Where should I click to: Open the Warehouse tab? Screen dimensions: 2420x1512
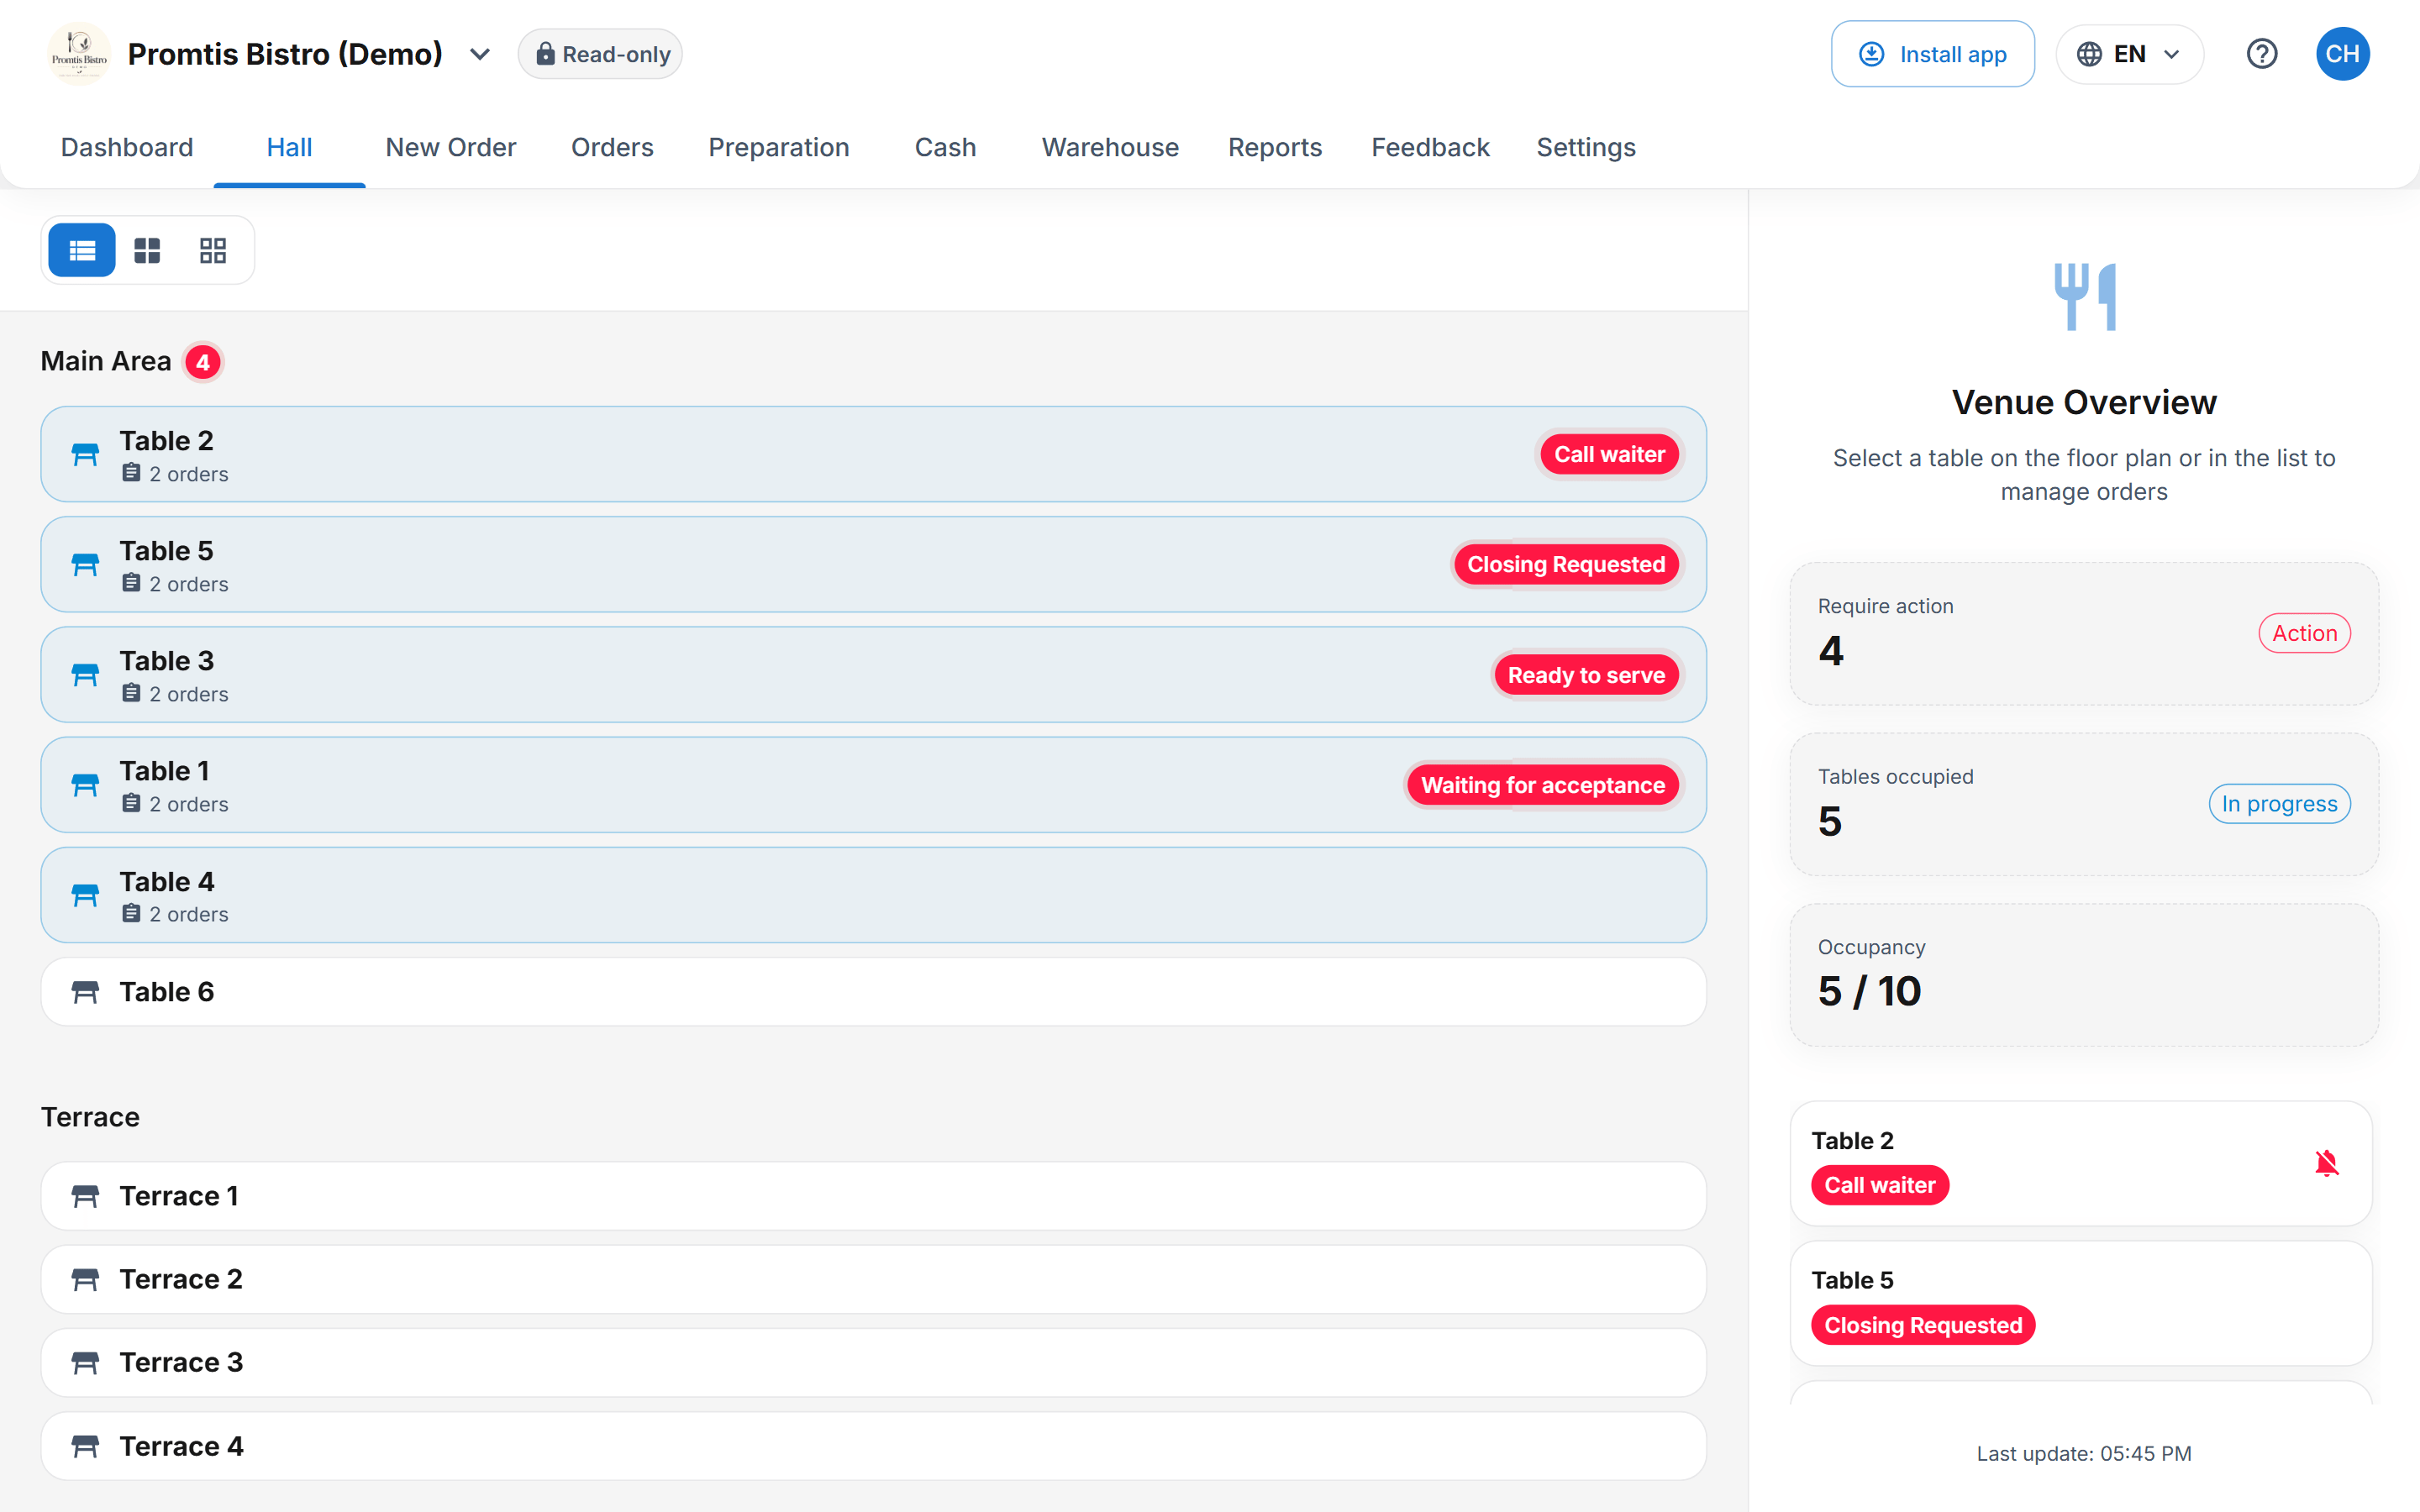tap(1110, 147)
